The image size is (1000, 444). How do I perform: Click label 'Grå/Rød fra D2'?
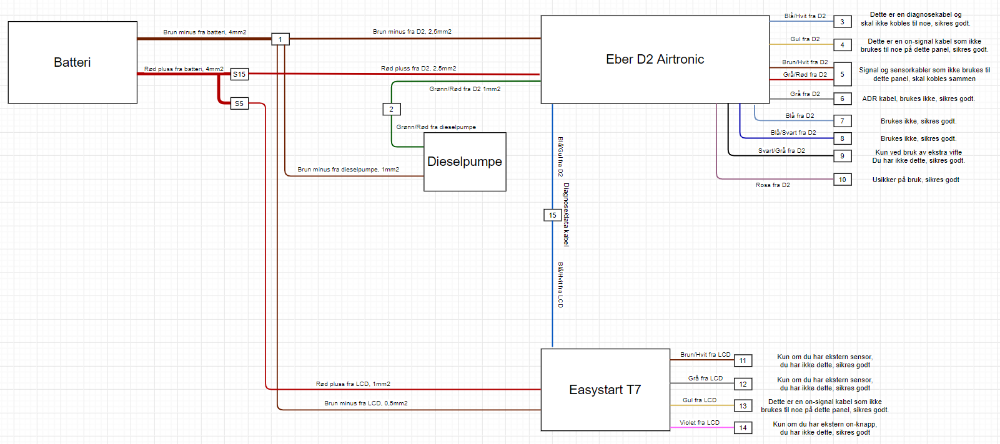[x=804, y=75]
